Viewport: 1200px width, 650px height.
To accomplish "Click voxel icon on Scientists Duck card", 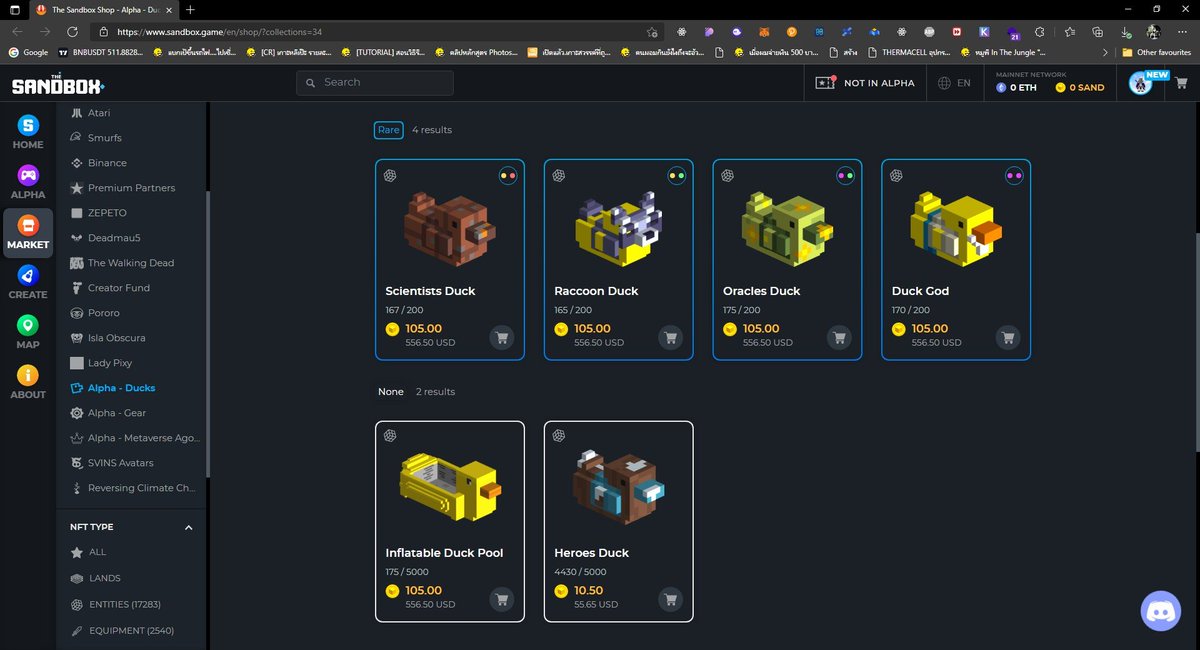I will 390,175.
